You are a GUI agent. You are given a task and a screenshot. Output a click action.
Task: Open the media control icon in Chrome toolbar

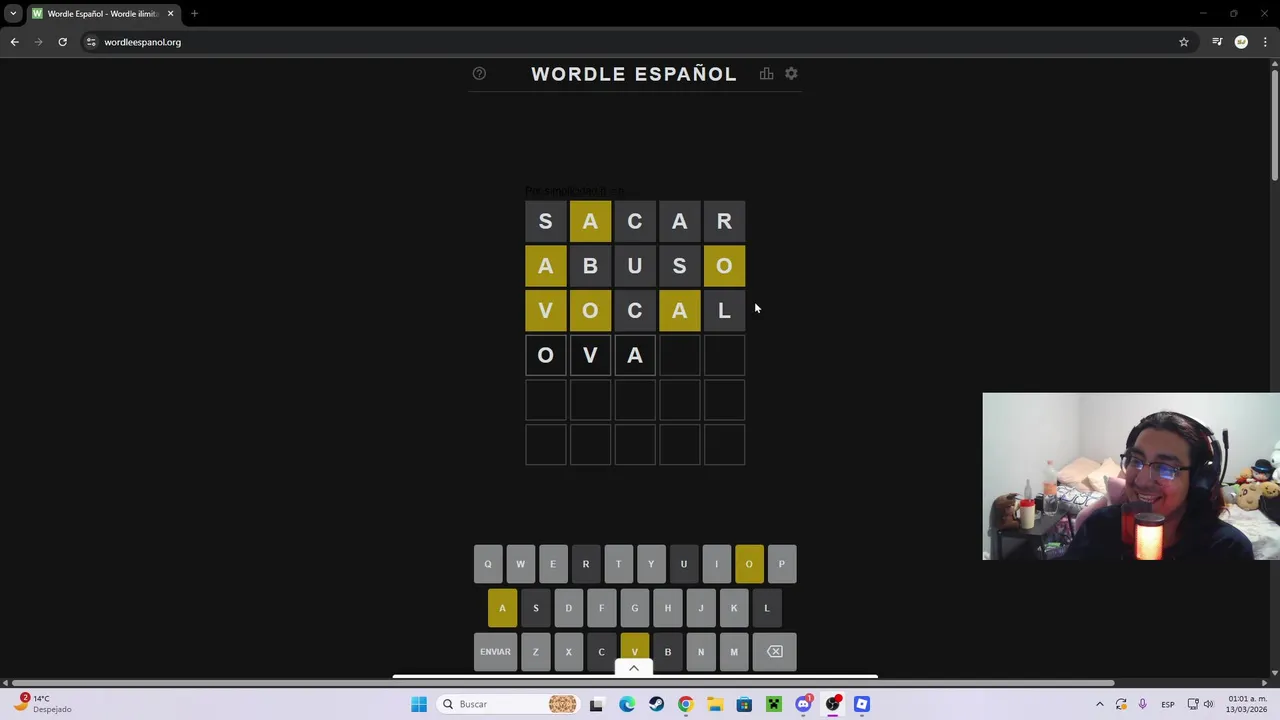pos(1217,42)
